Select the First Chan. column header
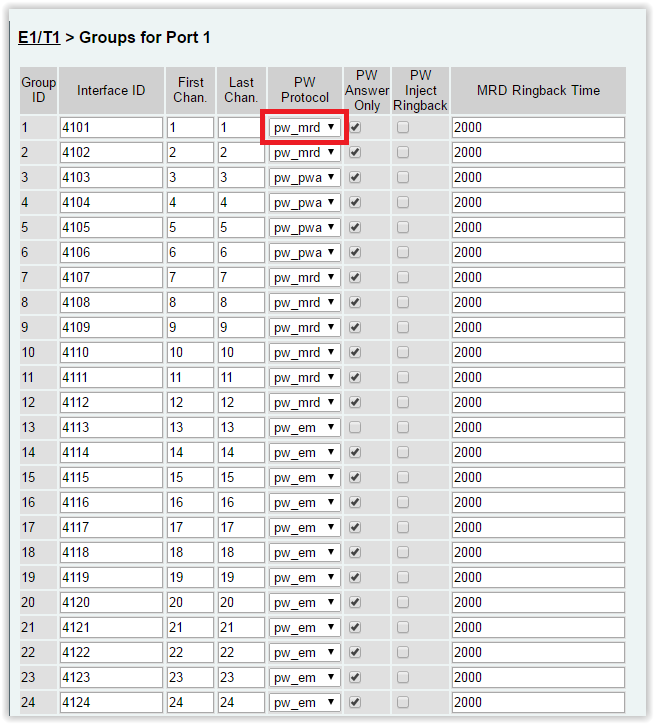This screenshot has width=654, height=724. point(190,90)
